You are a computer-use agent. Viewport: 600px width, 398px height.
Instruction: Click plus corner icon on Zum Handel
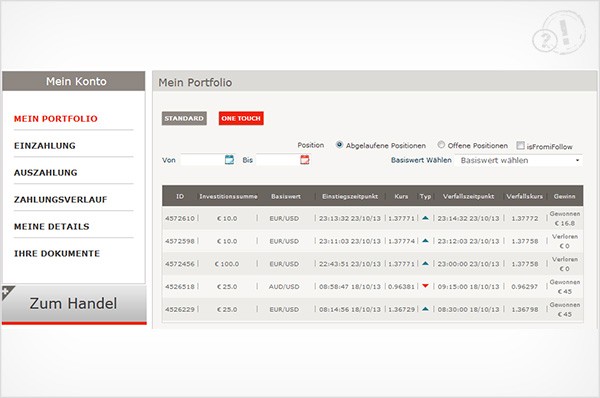pos(7,292)
